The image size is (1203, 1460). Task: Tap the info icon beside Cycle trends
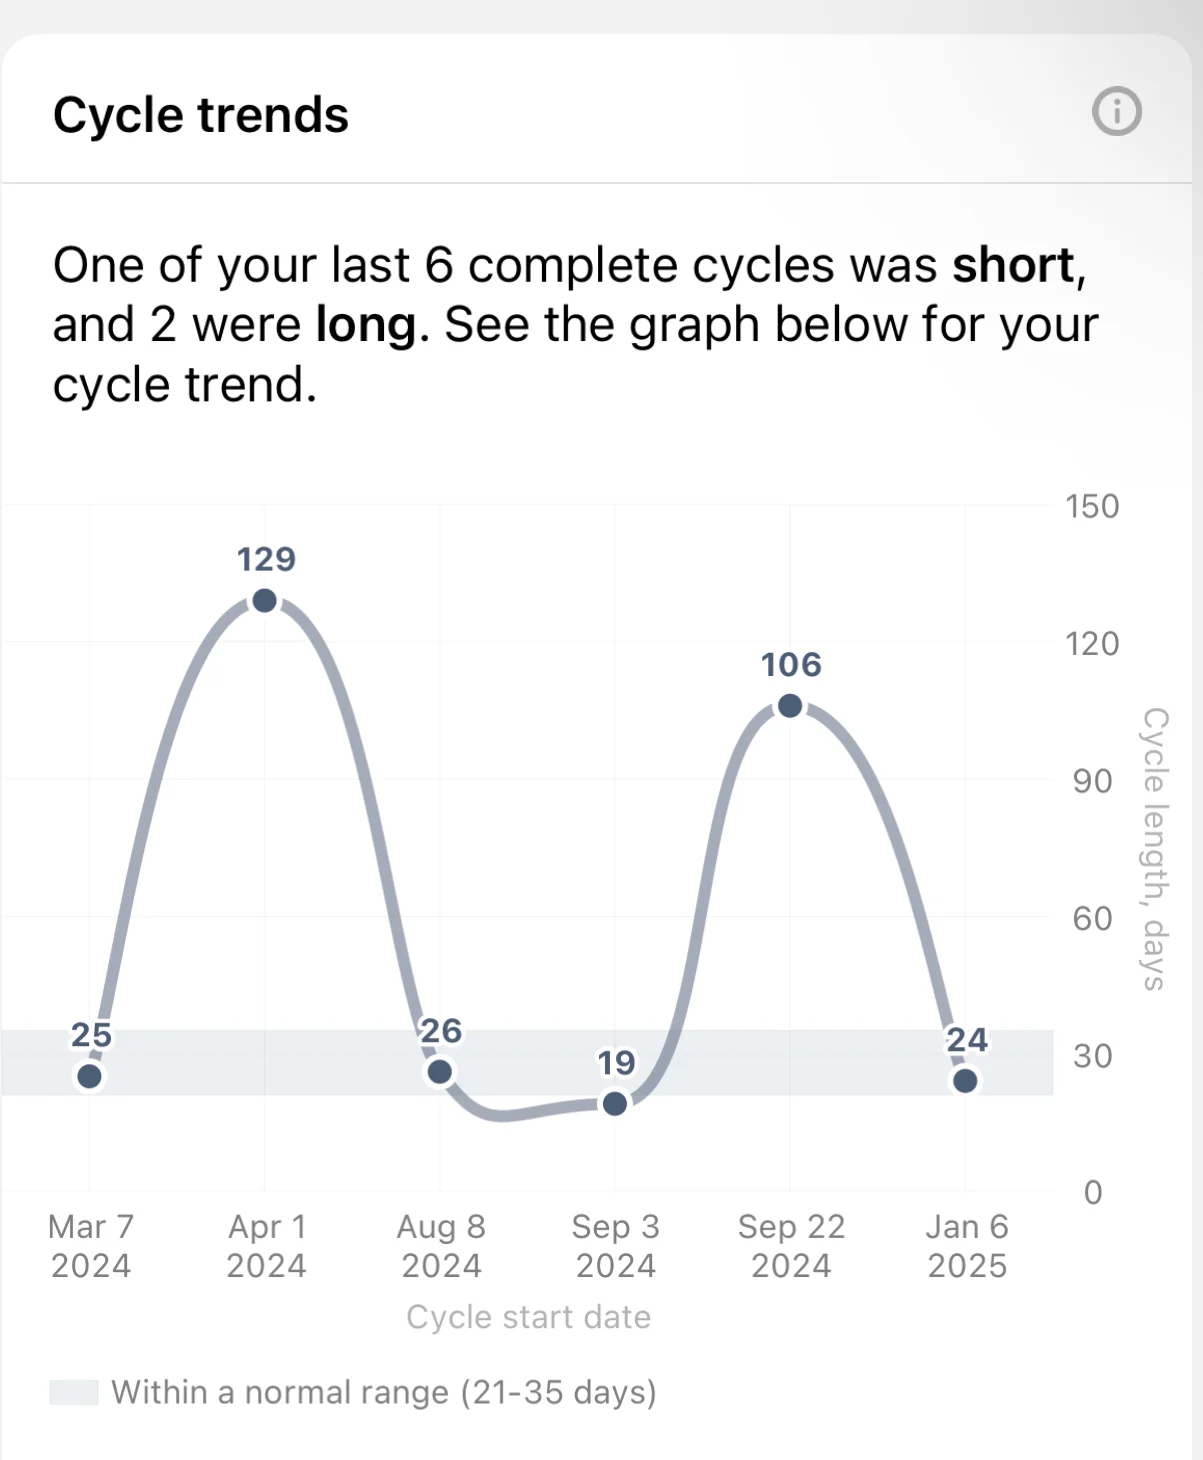(x=1116, y=111)
